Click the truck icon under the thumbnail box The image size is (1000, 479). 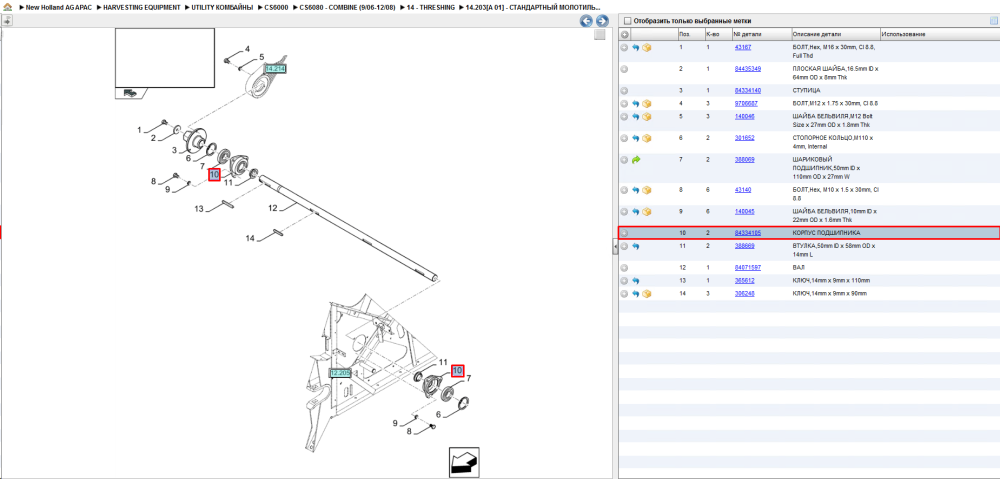(130, 92)
